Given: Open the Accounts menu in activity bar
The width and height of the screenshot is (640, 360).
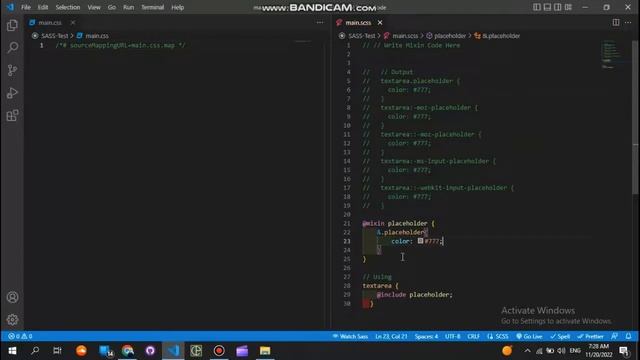Looking at the screenshot, I should pos(12,297).
